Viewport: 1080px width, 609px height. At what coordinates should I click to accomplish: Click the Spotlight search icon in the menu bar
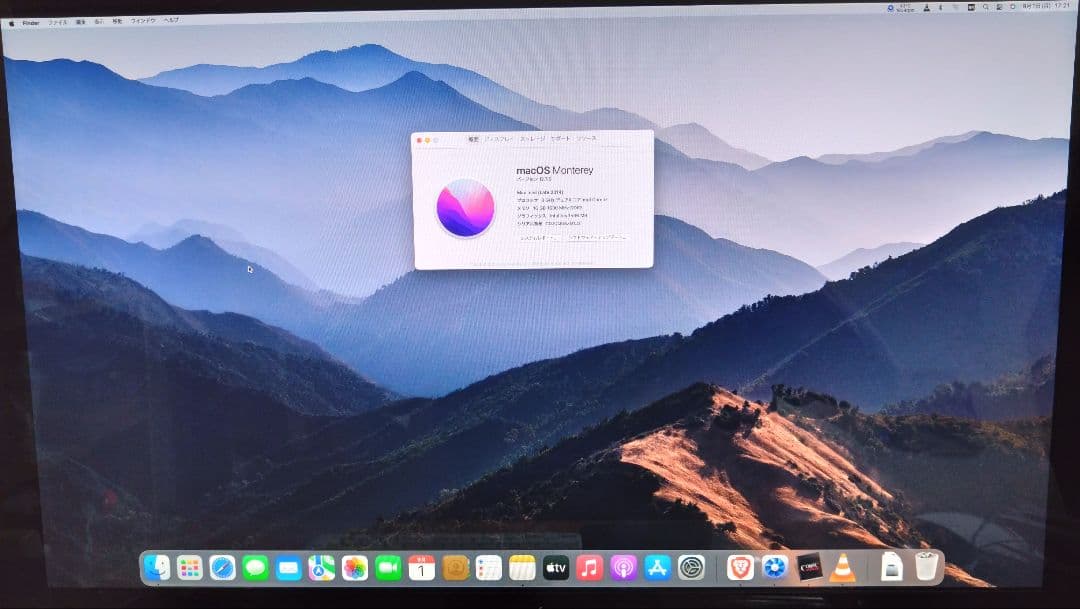pyautogui.click(x=985, y=6)
